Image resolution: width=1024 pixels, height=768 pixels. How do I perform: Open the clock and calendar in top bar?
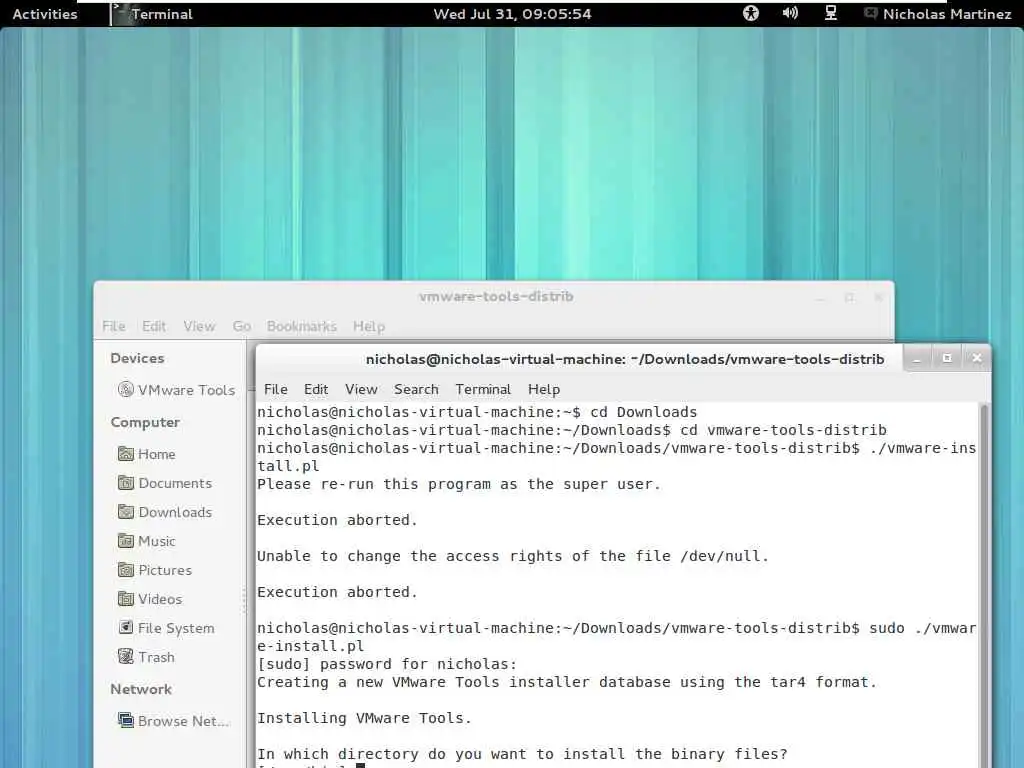[512, 14]
